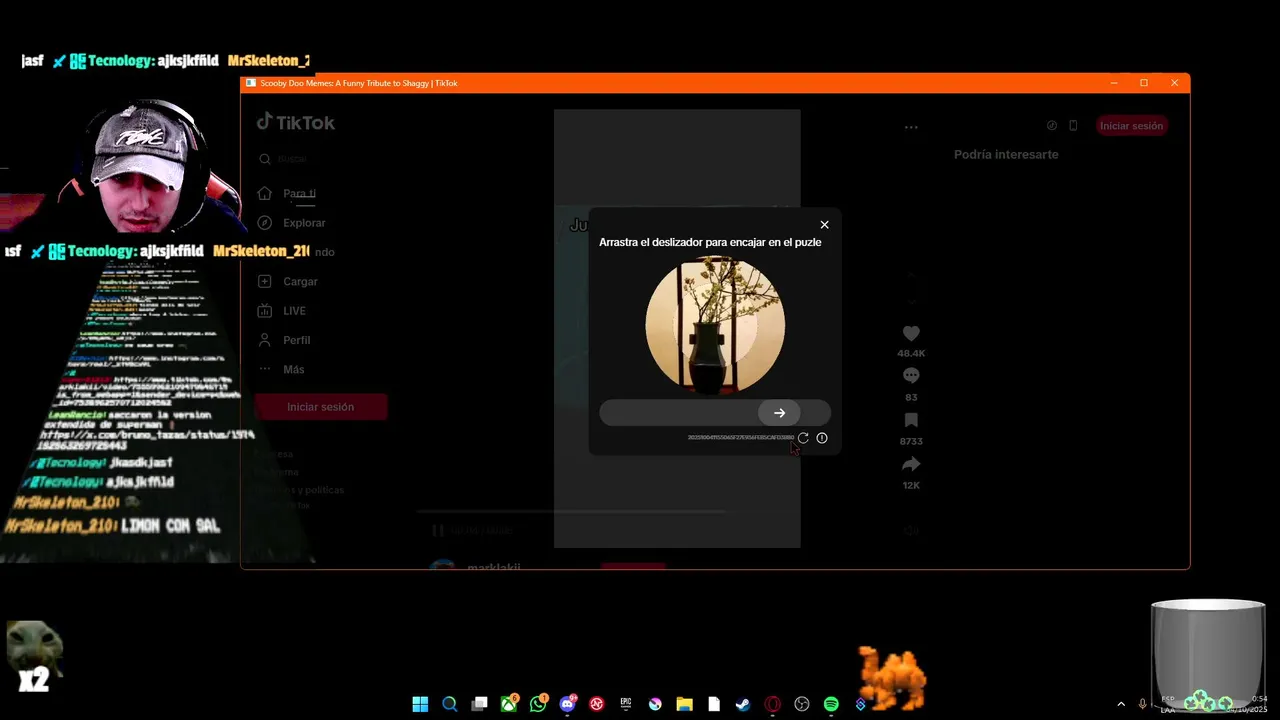Click the sidebar Iniciar sesión button
The image size is (1280, 720).
(320, 407)
